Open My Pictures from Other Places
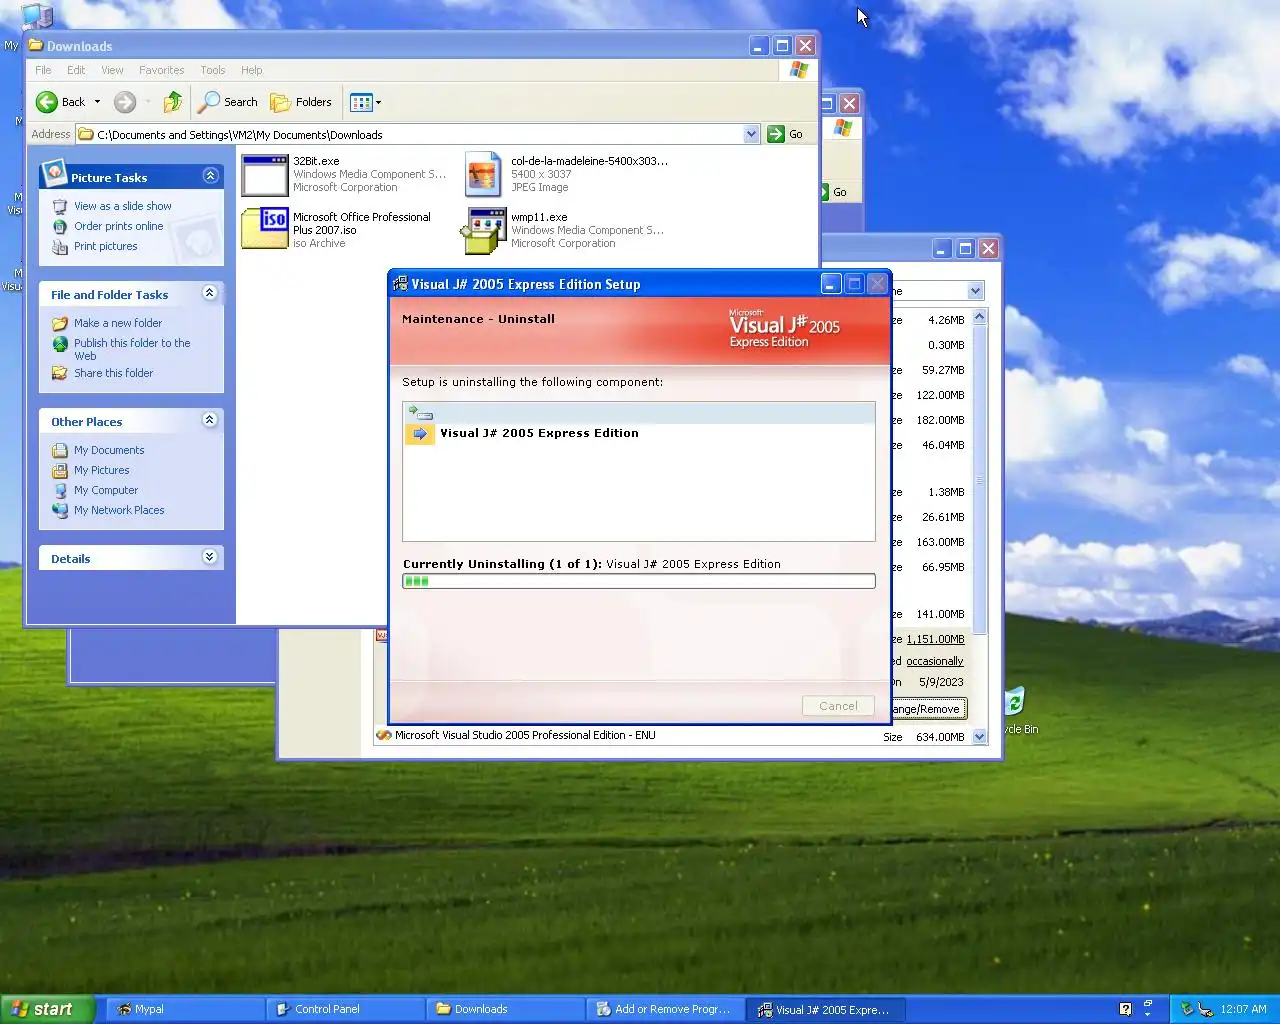This screenshot has height=1024, width=1280. [x=101, y=470]
